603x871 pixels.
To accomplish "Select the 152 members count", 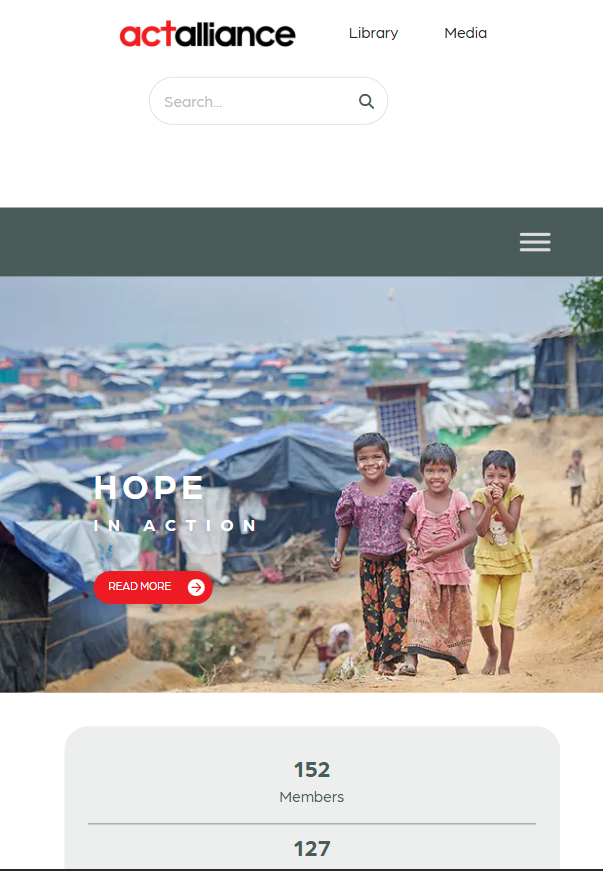I will 311,770.
